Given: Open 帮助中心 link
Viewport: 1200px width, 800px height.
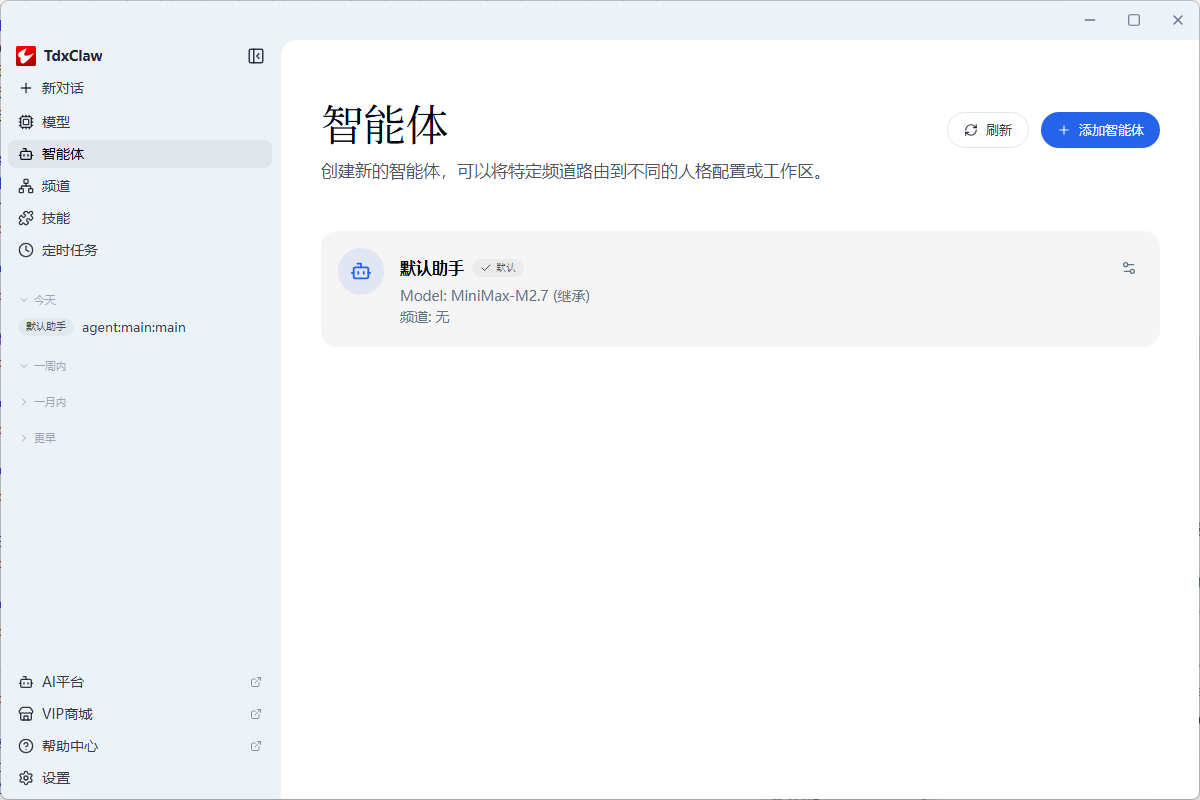Looking at the screenshot, I should point(140,746).
